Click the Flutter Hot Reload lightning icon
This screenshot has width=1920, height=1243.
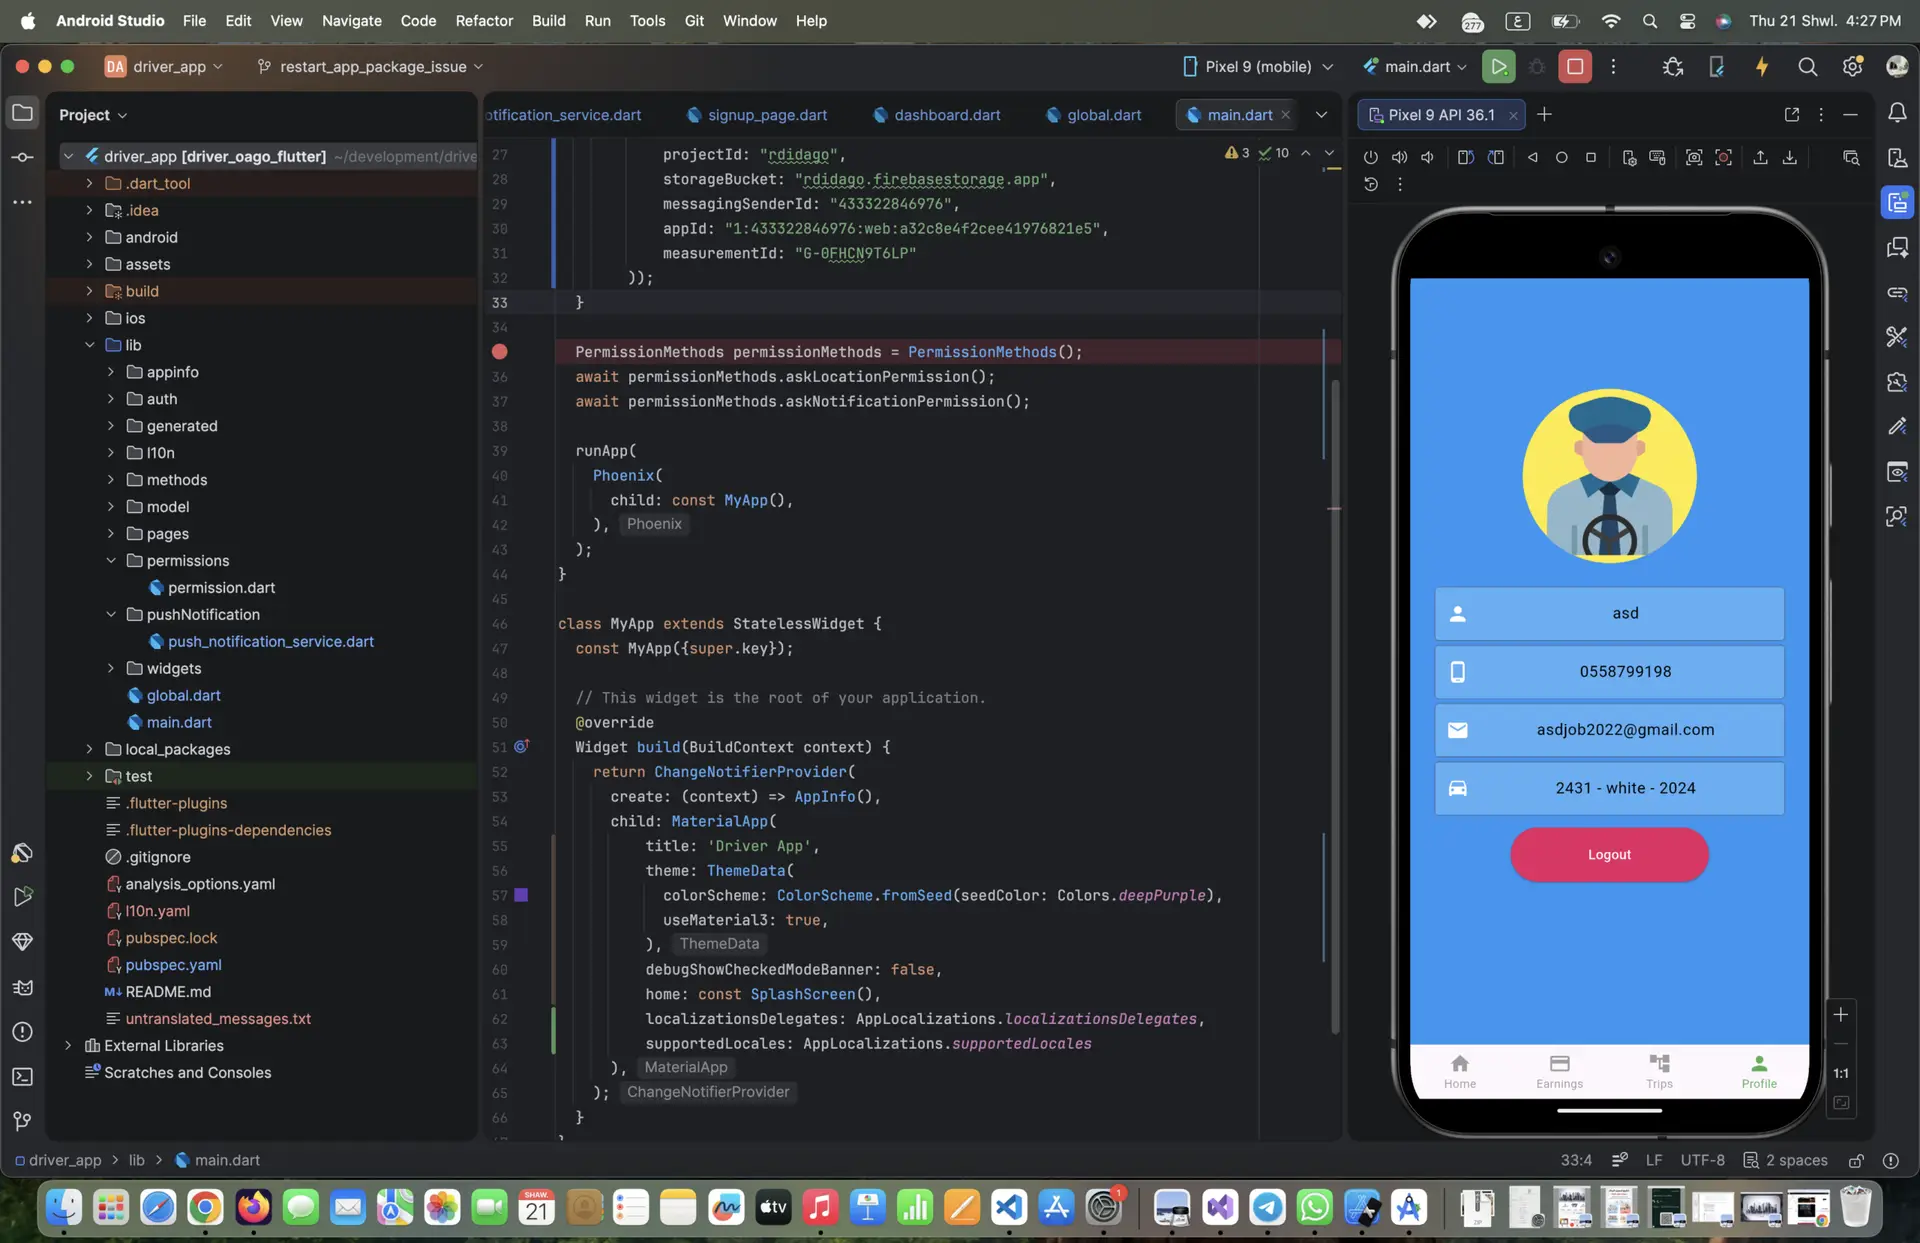[x=1762, y=67]
